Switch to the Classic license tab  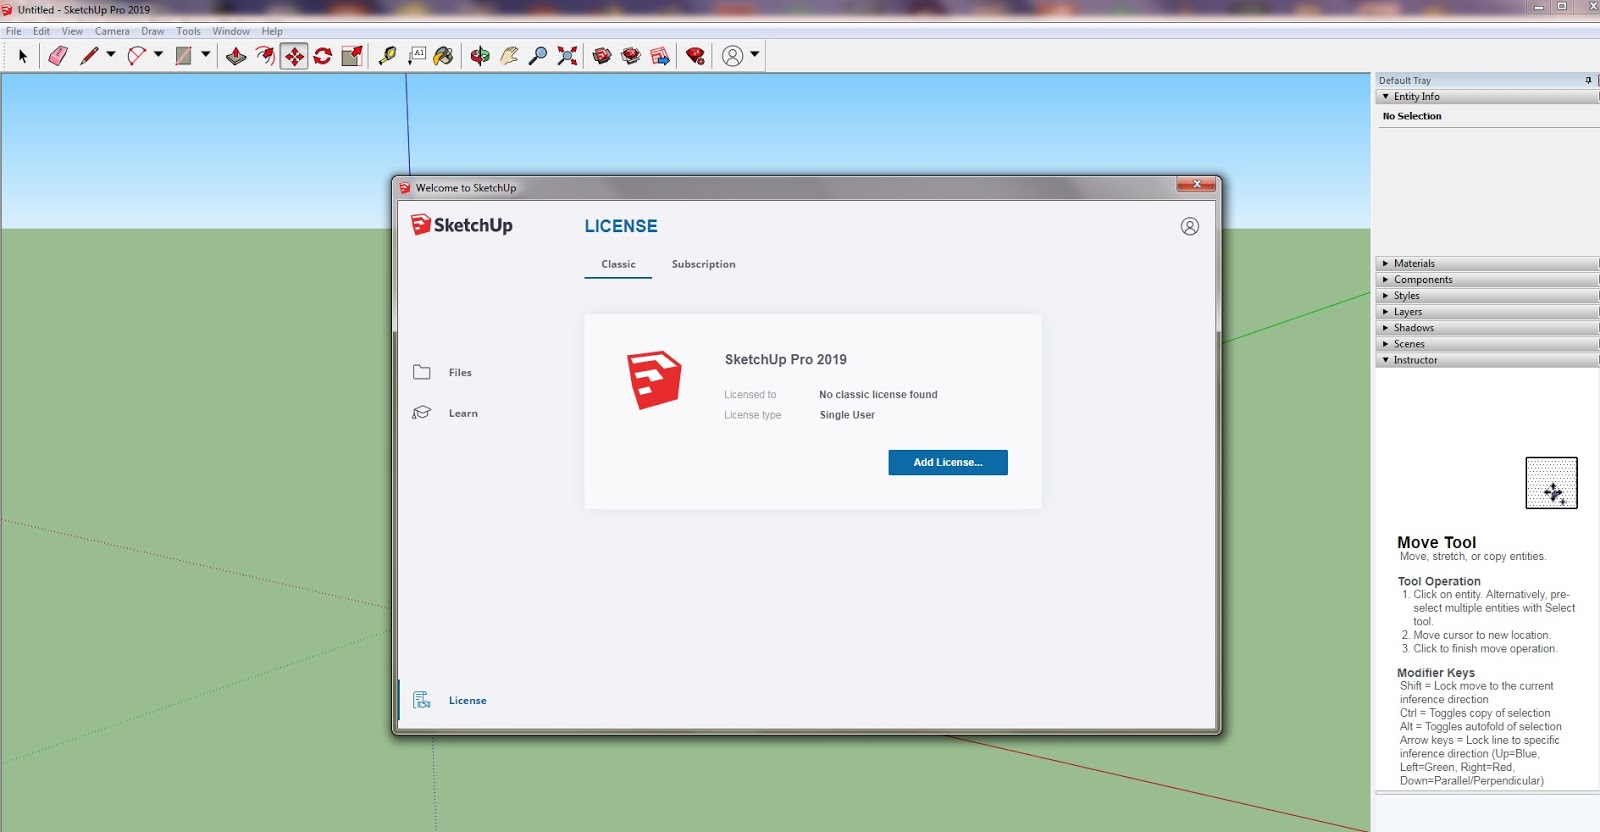pos(618,264)
